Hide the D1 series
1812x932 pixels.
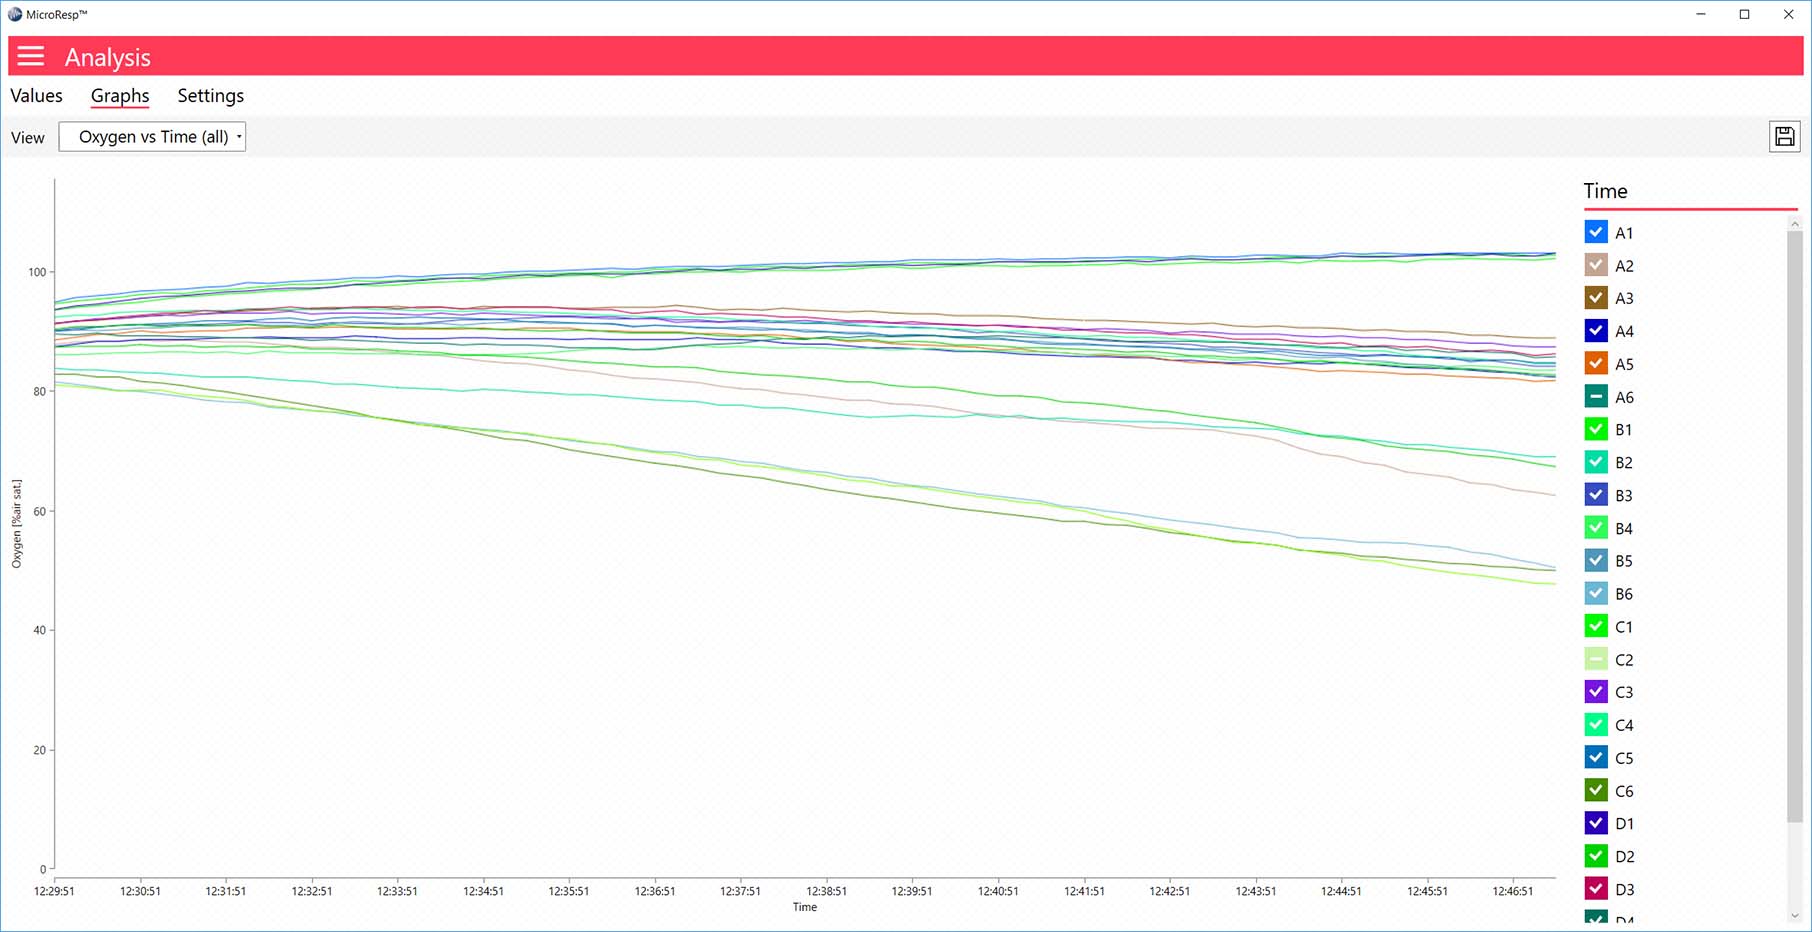coord(1596,823)
